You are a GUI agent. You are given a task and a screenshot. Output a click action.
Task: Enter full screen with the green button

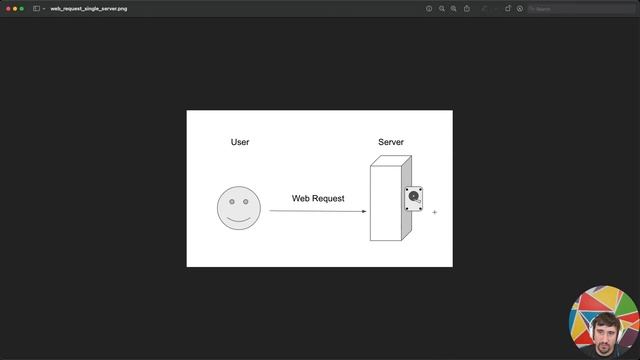coord(22,9)
